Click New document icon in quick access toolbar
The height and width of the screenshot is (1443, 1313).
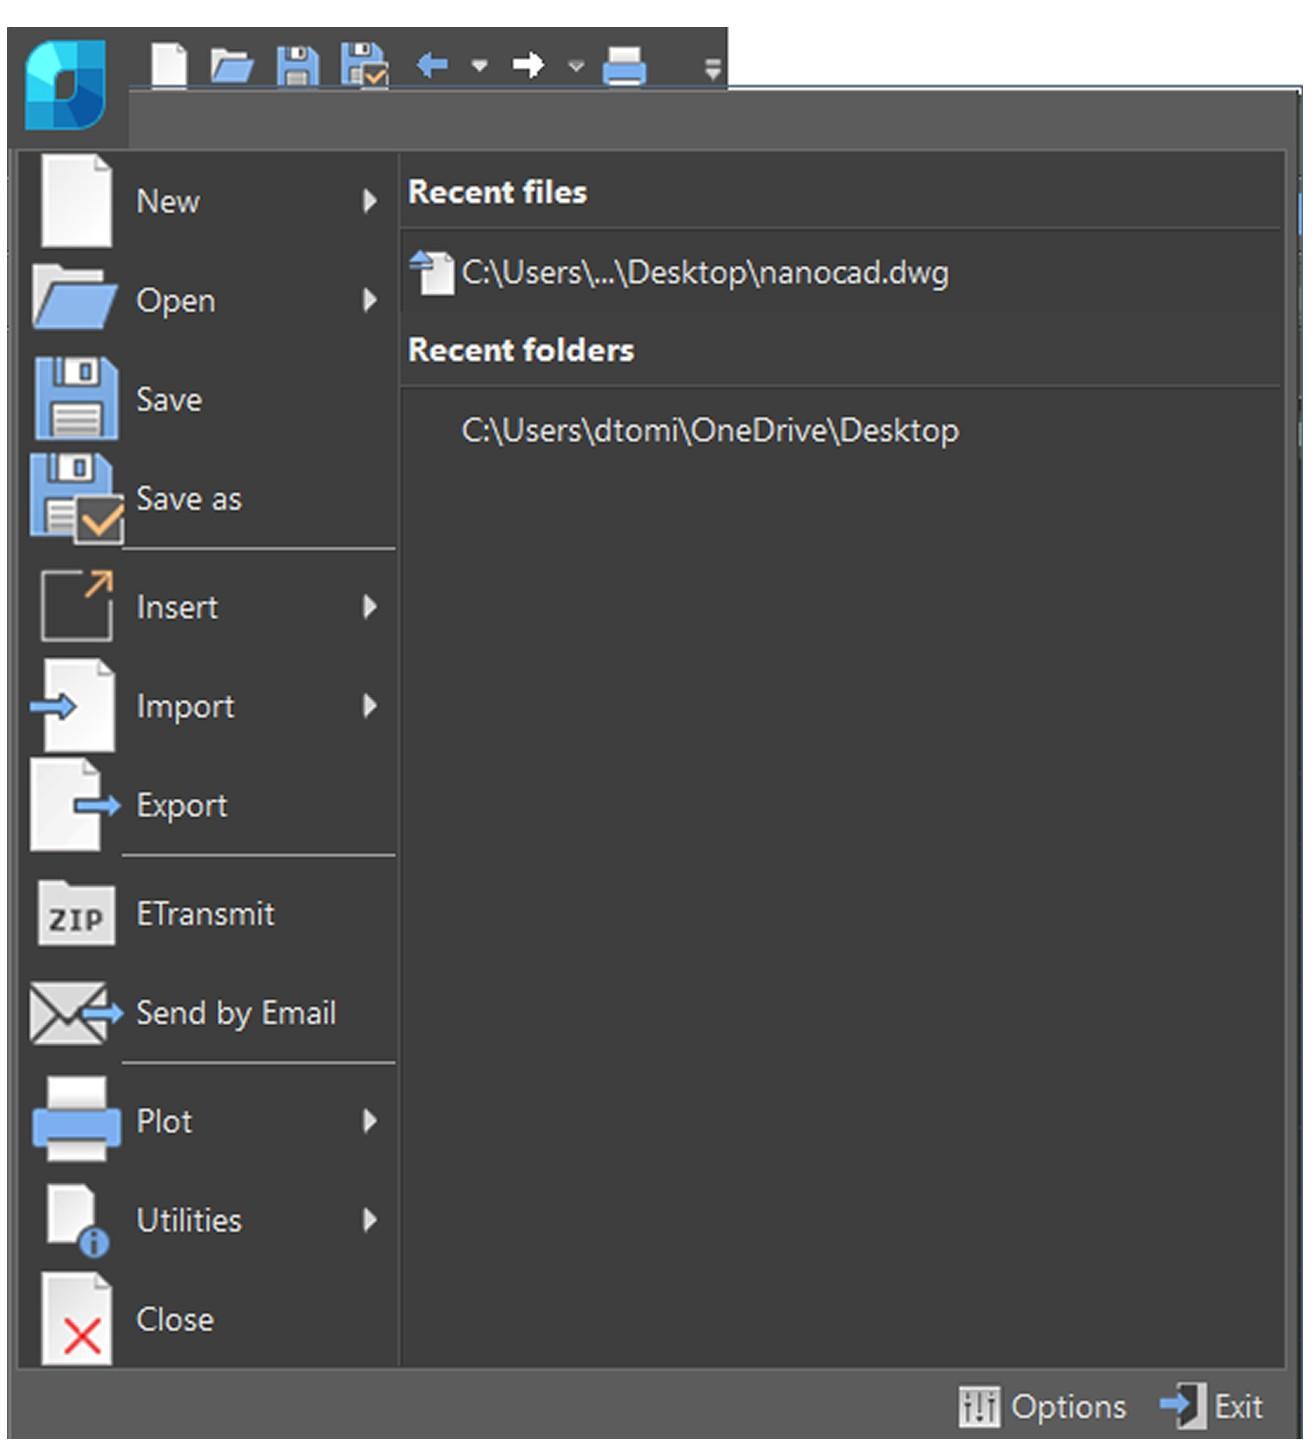[169, 66]
